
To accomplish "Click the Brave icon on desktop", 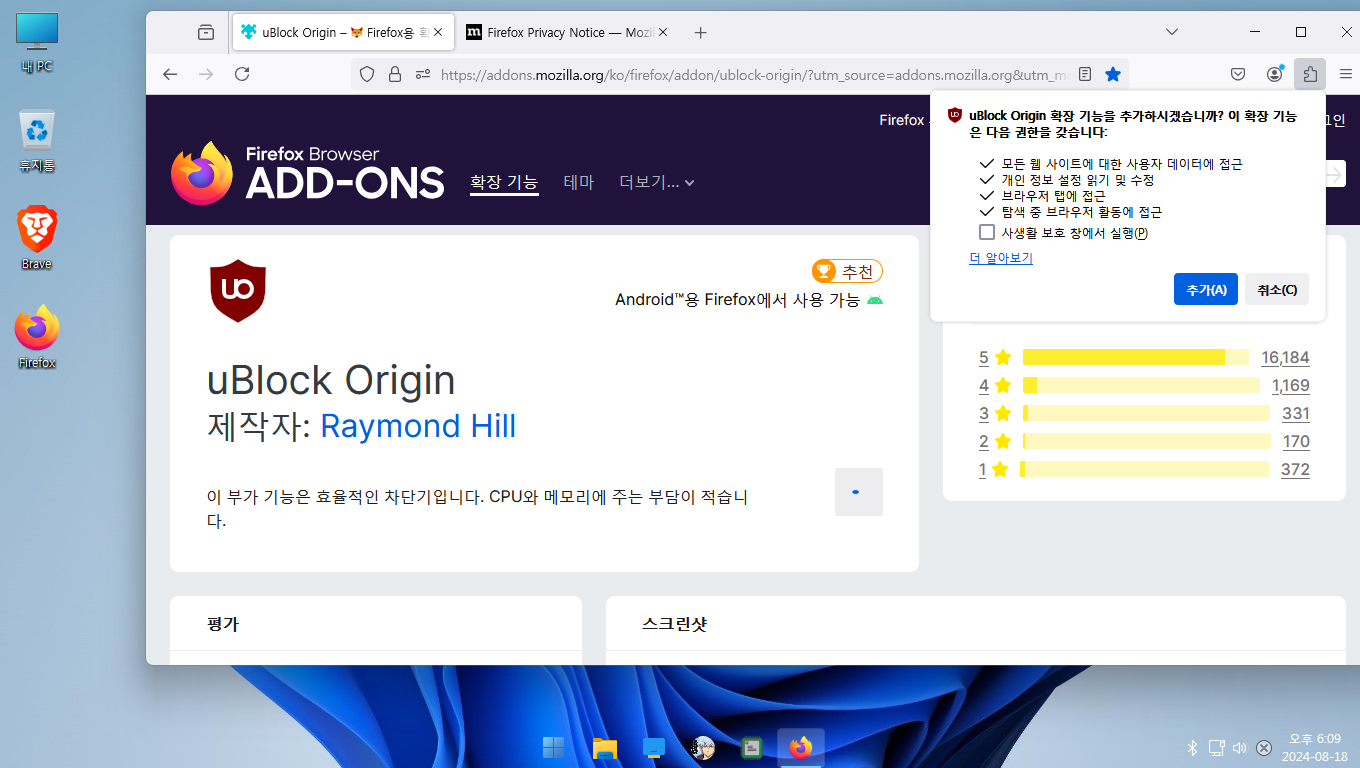I will pos(37,238).
